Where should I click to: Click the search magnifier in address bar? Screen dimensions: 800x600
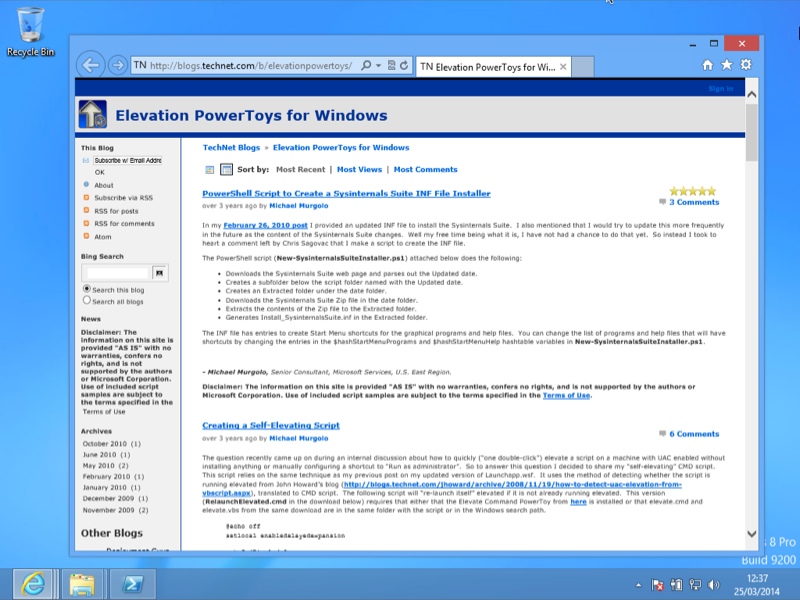(x=366, y=65)
